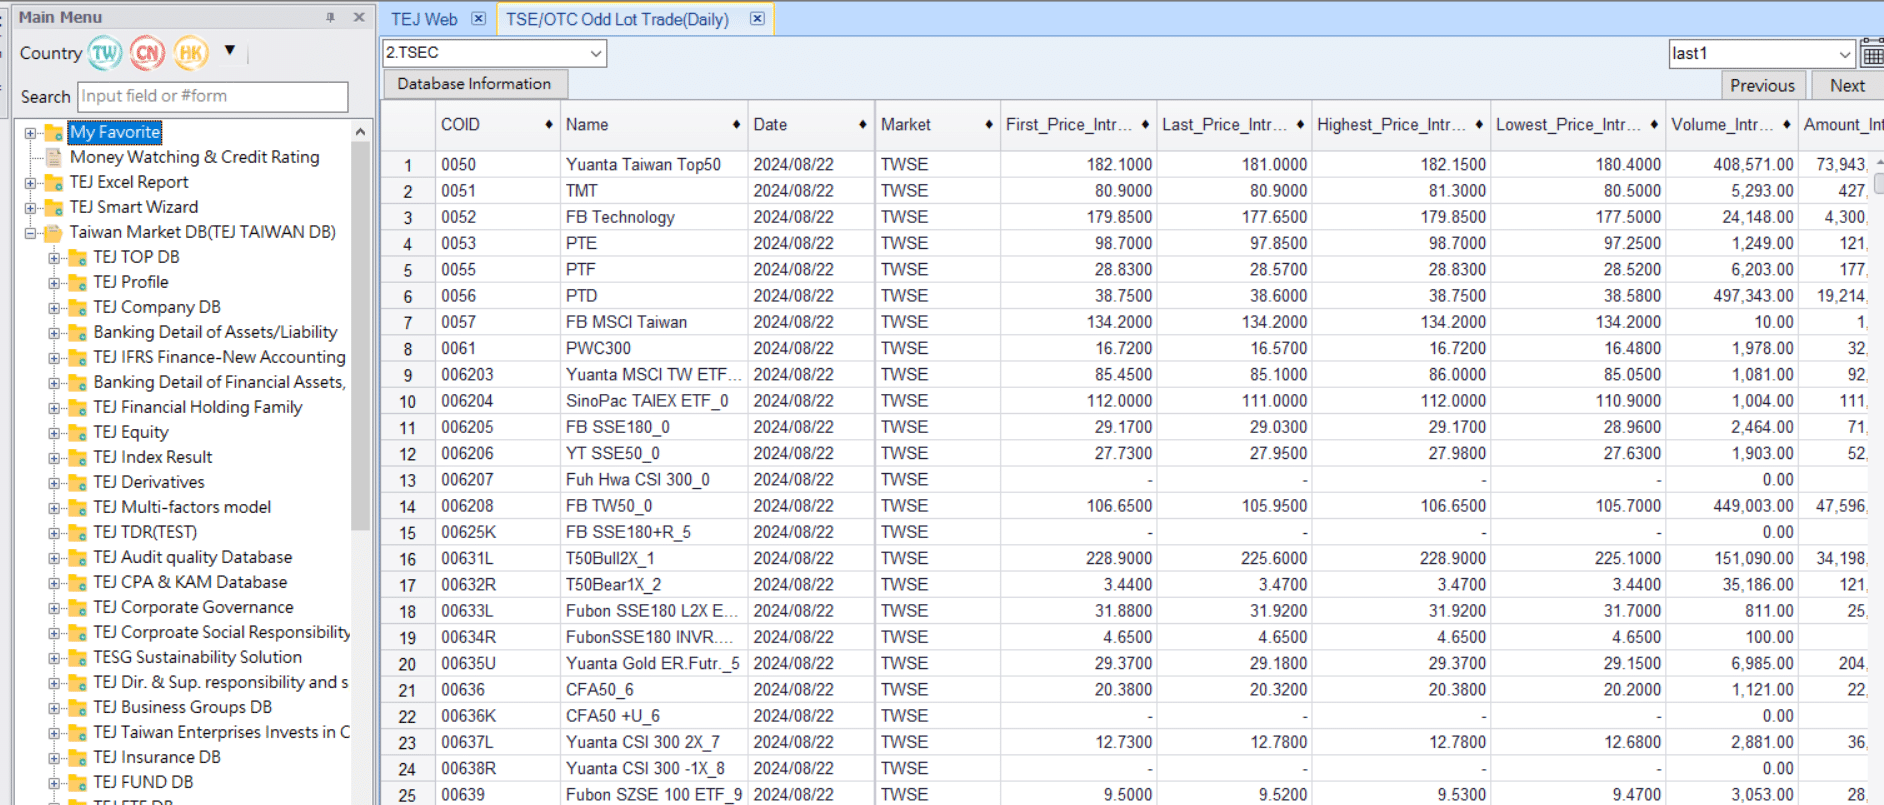Image resolution: width=1884 pixels, height=805 pixels.
Task: Collapse the Taiwan Market DB node
Action: [30, 233]
